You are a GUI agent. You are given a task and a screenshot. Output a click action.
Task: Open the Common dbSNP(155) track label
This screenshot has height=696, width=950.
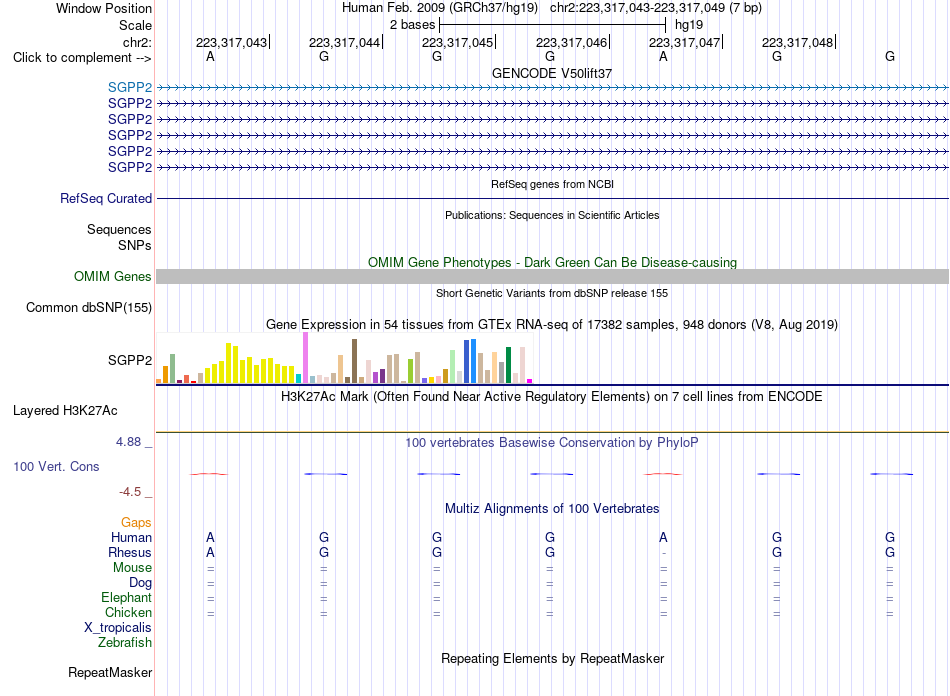[x=88, y=308]
